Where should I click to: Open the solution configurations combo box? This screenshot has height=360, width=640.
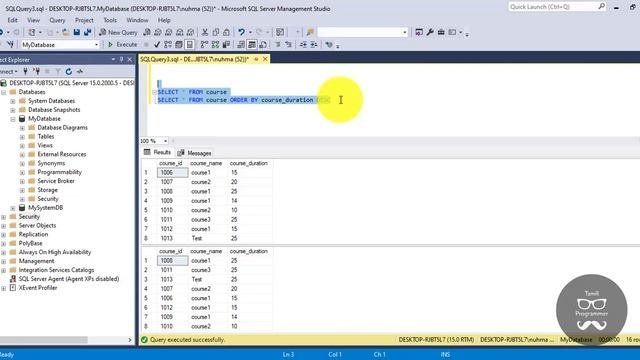coord(362,32)
